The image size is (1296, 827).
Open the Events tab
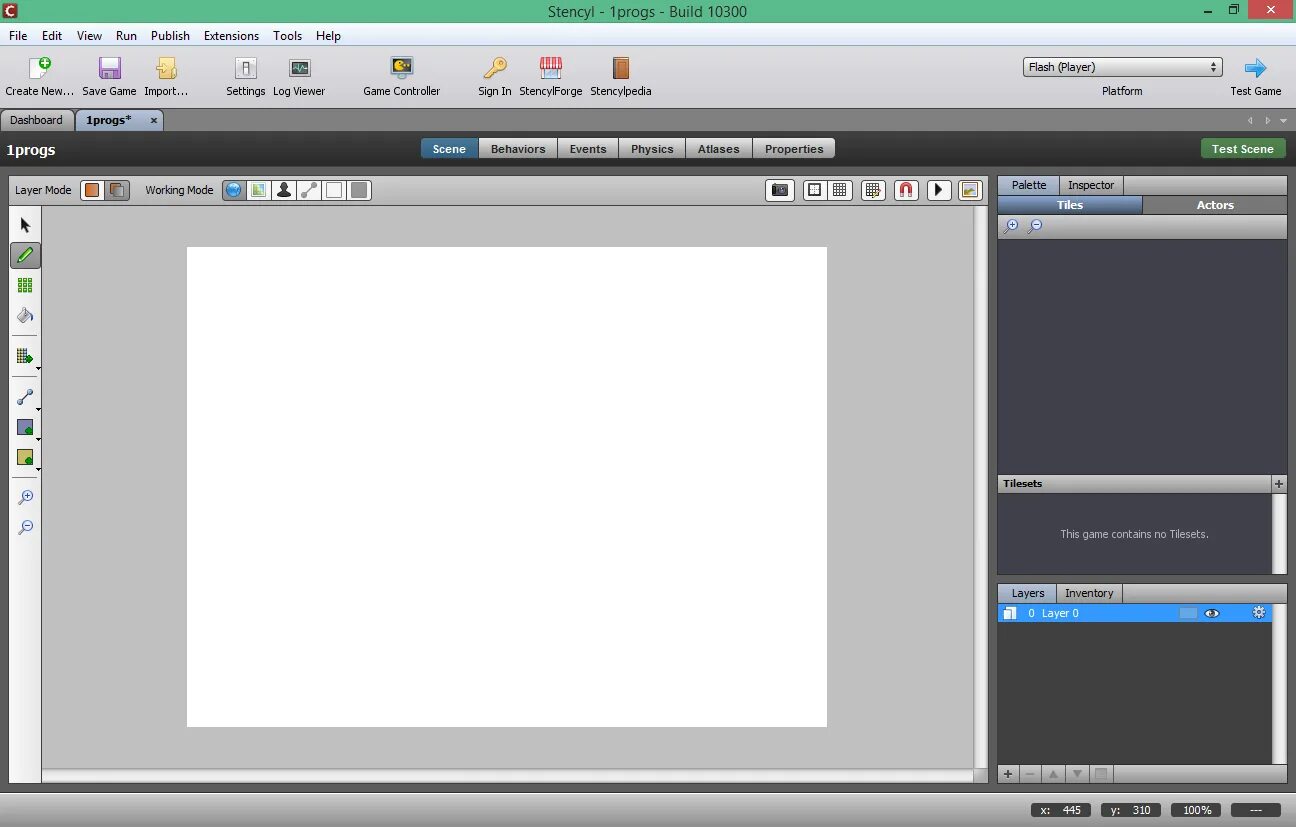(x=588, y=149)
